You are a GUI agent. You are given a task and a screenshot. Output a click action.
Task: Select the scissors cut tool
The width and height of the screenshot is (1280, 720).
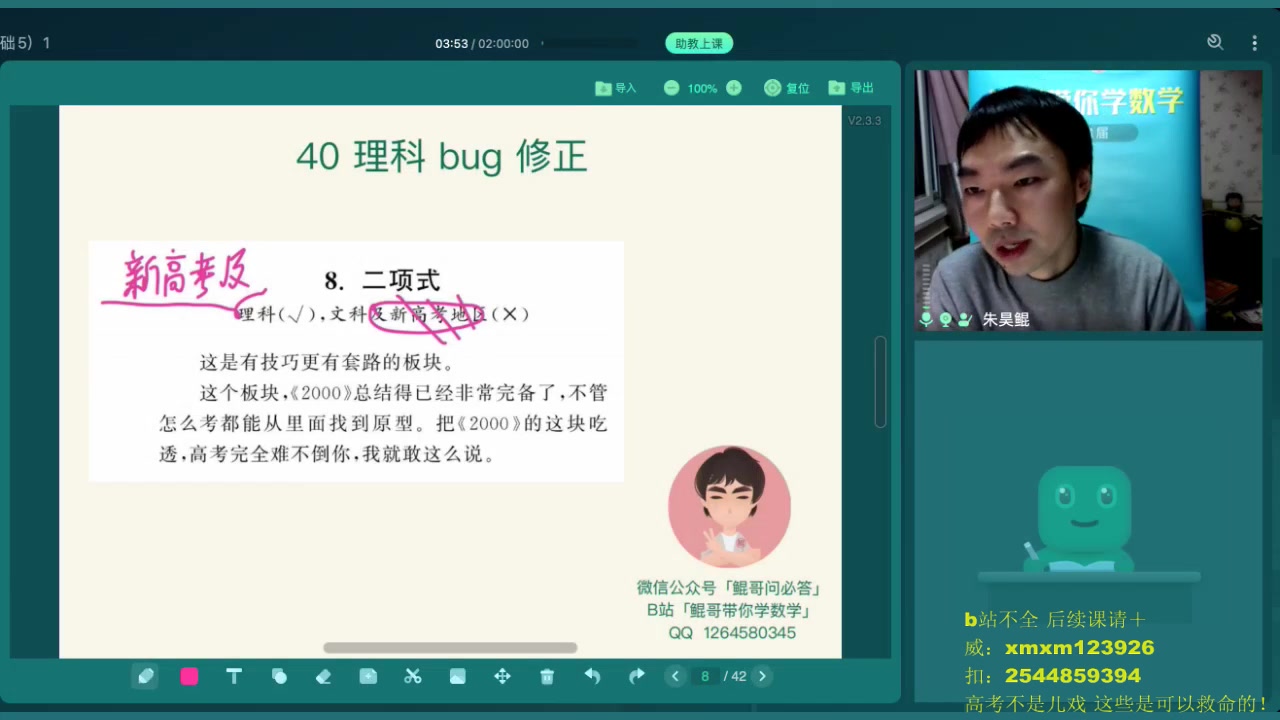click(413, 677)
